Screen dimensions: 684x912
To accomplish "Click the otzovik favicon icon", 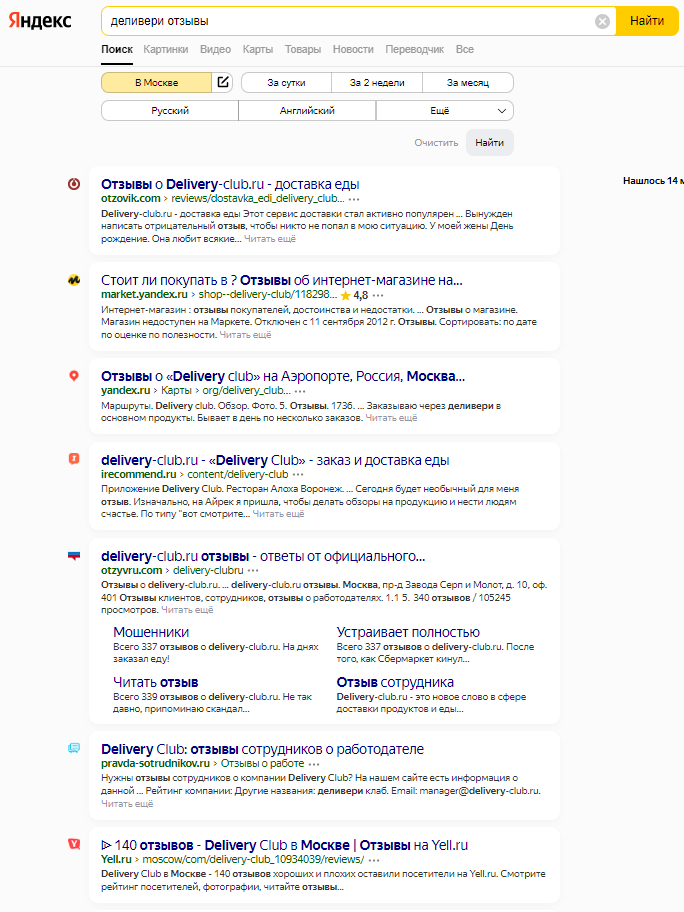I will pyautogui.click(x=74, y=184).
